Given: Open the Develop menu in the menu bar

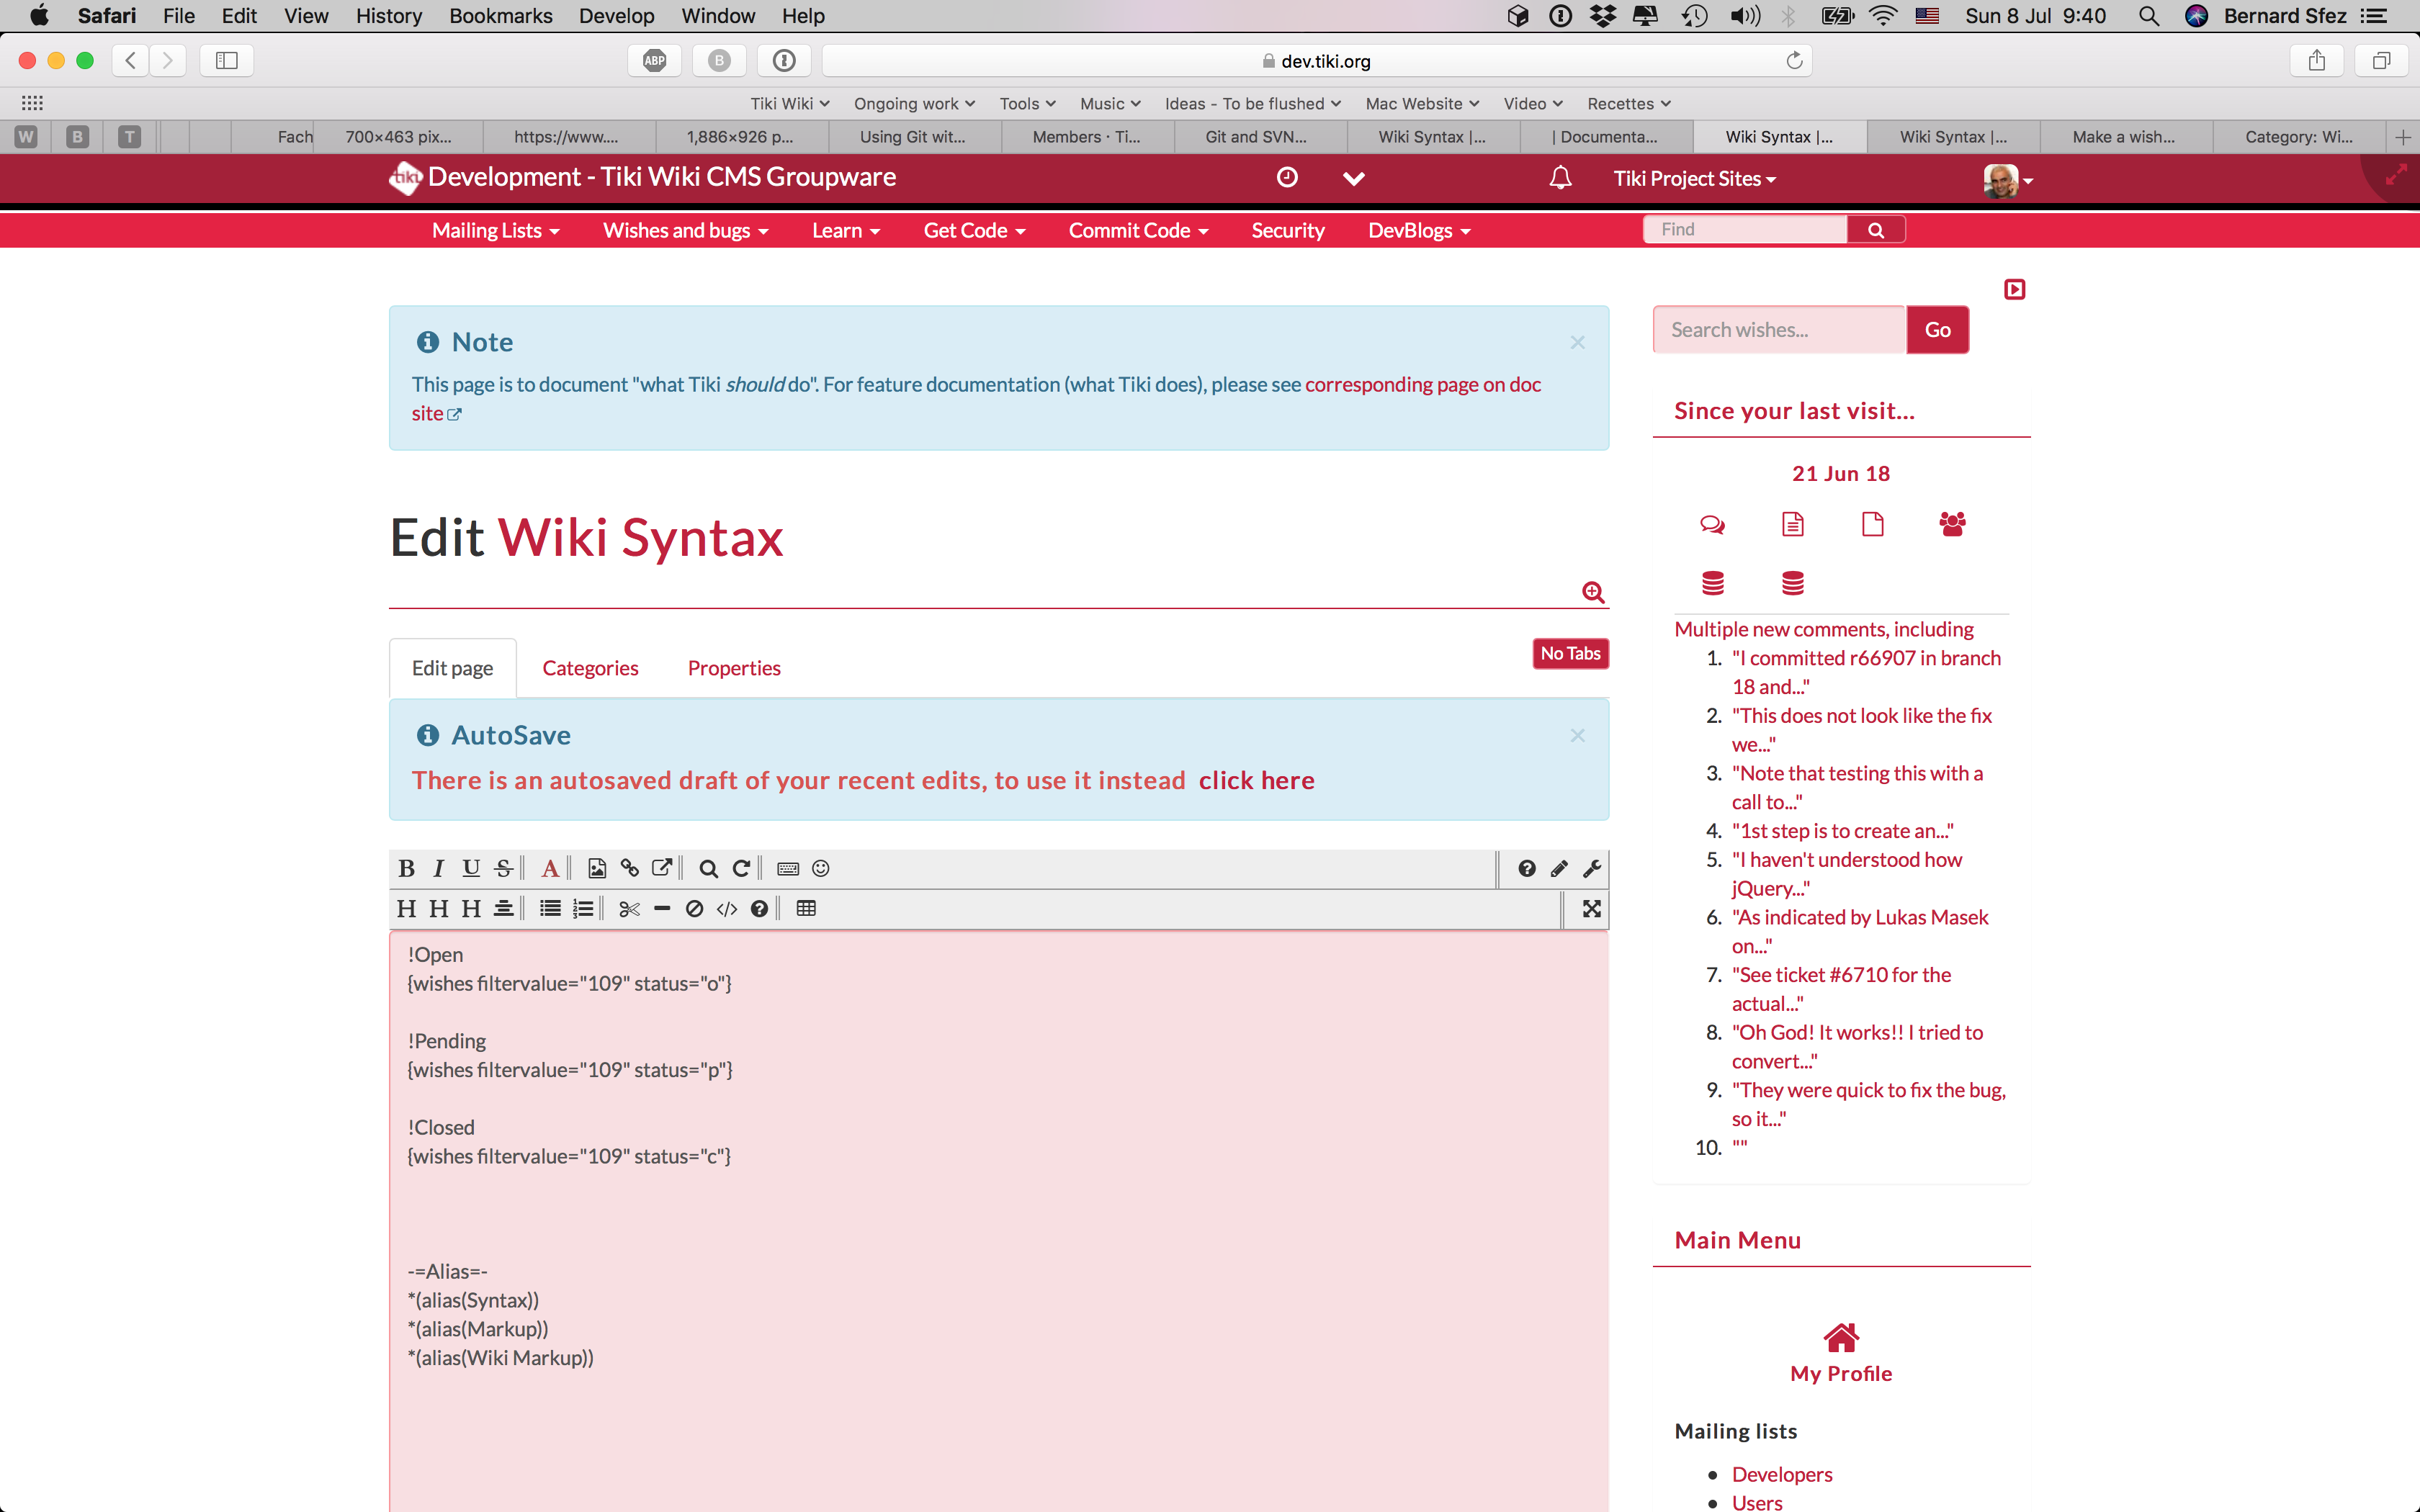Looking at the screenshot, I should (x=617, y=16).
